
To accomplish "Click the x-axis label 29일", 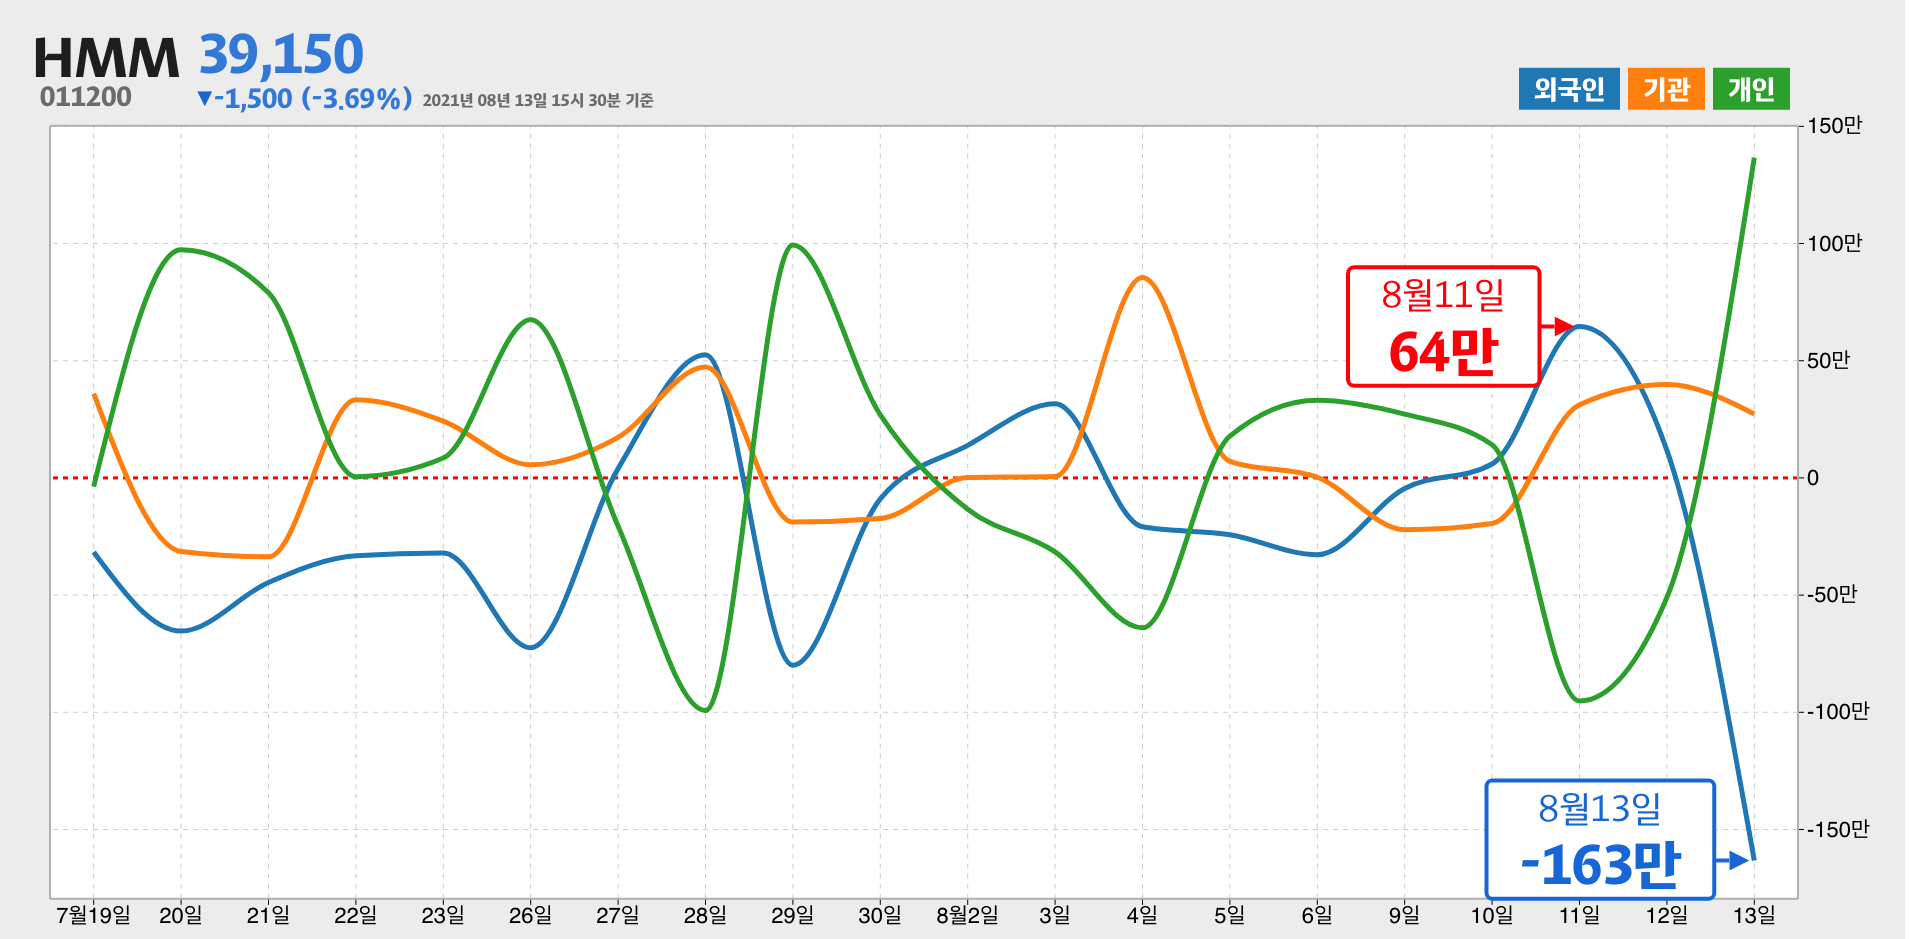I will point(792,915).
